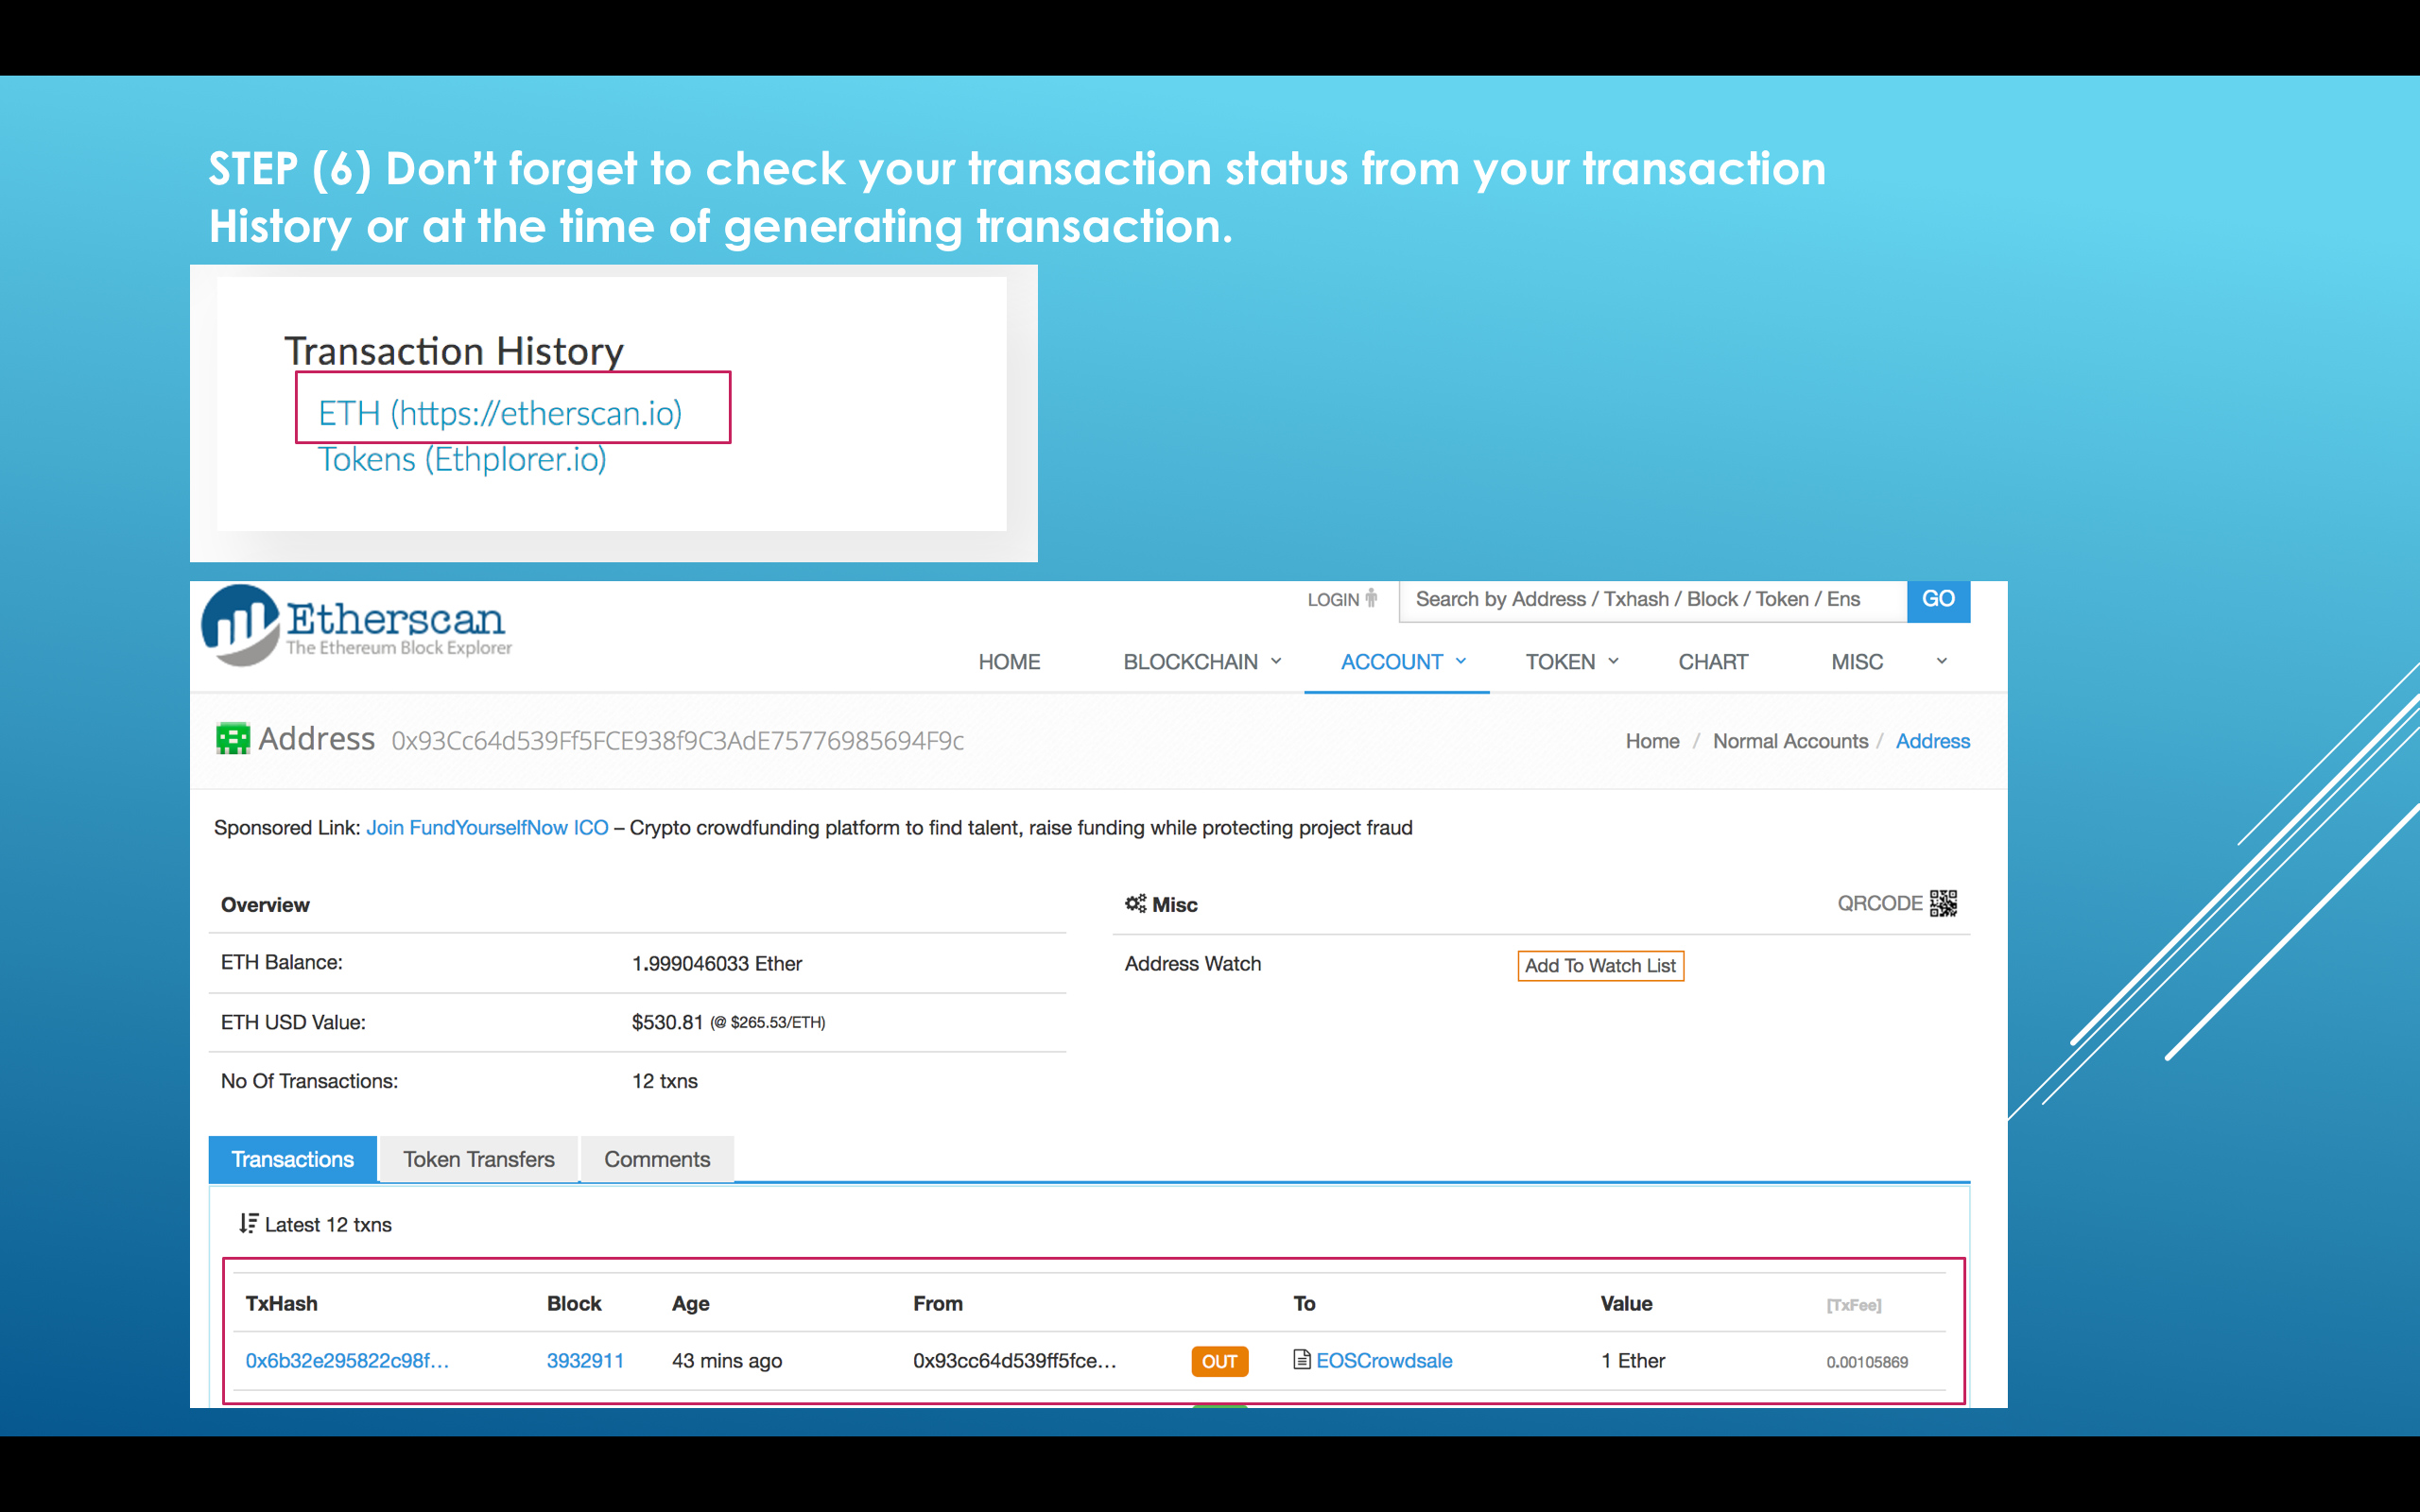Image resolution: width=2420 pixels, height=1512 pixels.
Task: Click the Latest 12 txns label
Action: pos(328,1224)
